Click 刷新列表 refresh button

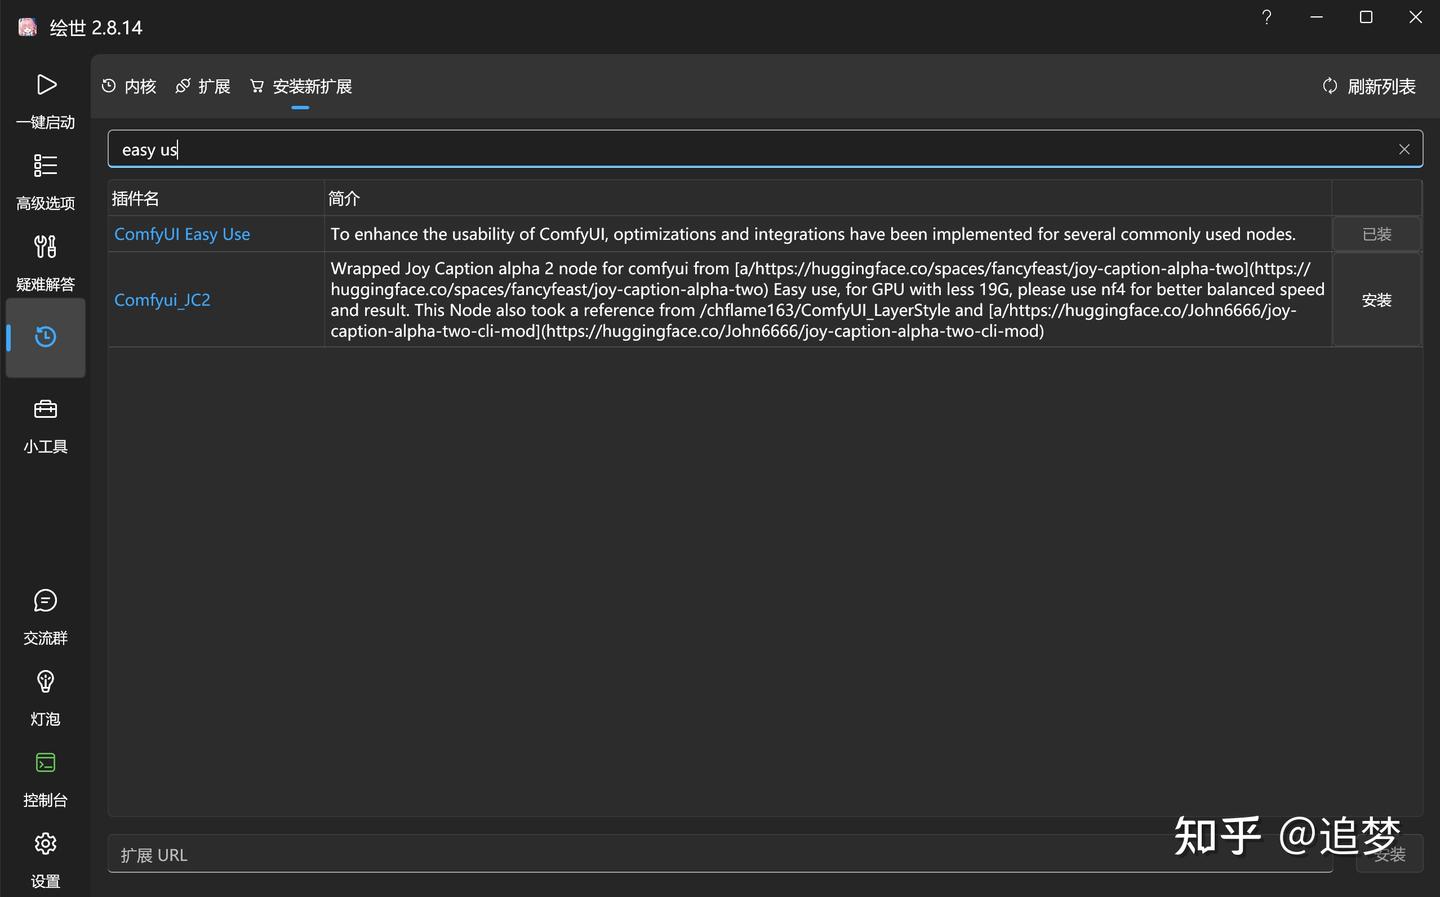[1369, 87]
